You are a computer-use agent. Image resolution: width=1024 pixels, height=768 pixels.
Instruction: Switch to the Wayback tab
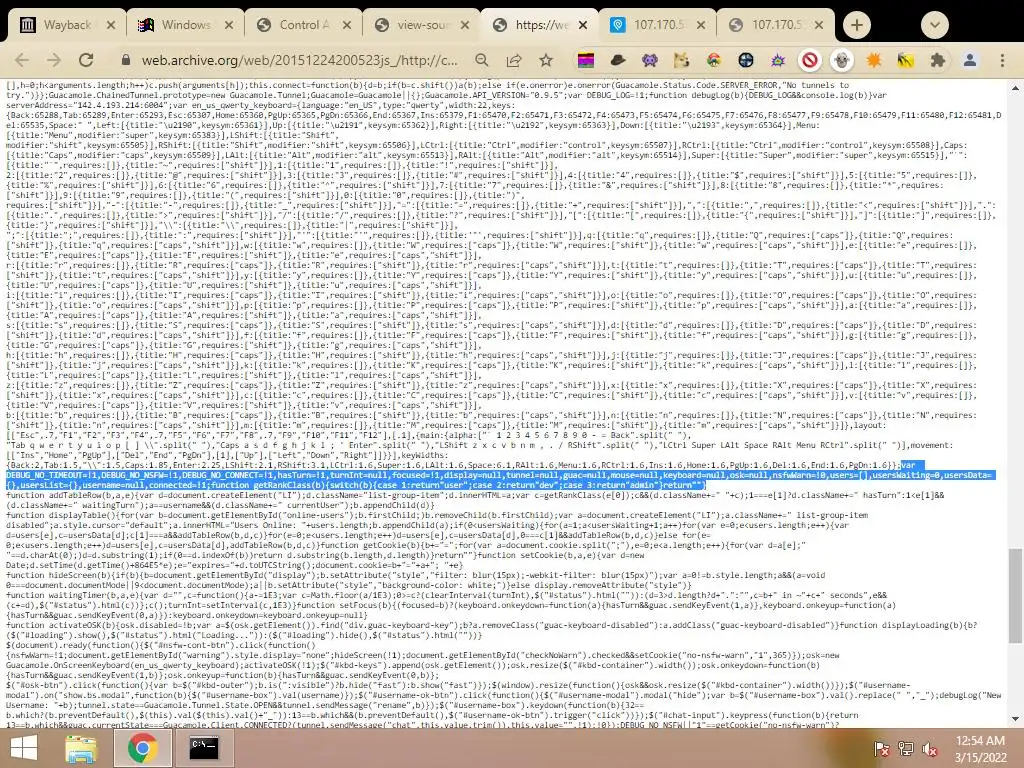(x=65, y=25)
